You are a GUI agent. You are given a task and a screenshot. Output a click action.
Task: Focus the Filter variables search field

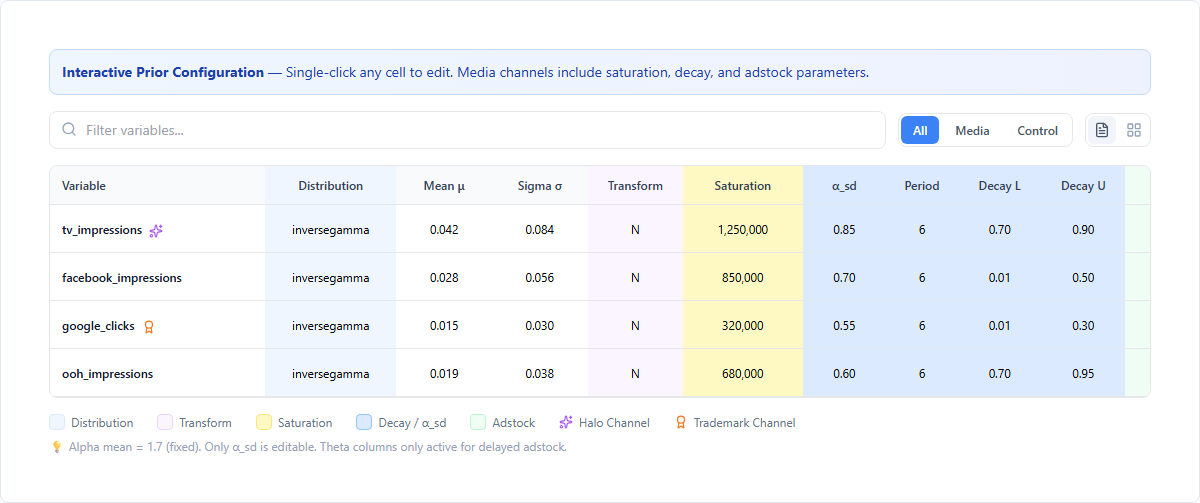467,130
